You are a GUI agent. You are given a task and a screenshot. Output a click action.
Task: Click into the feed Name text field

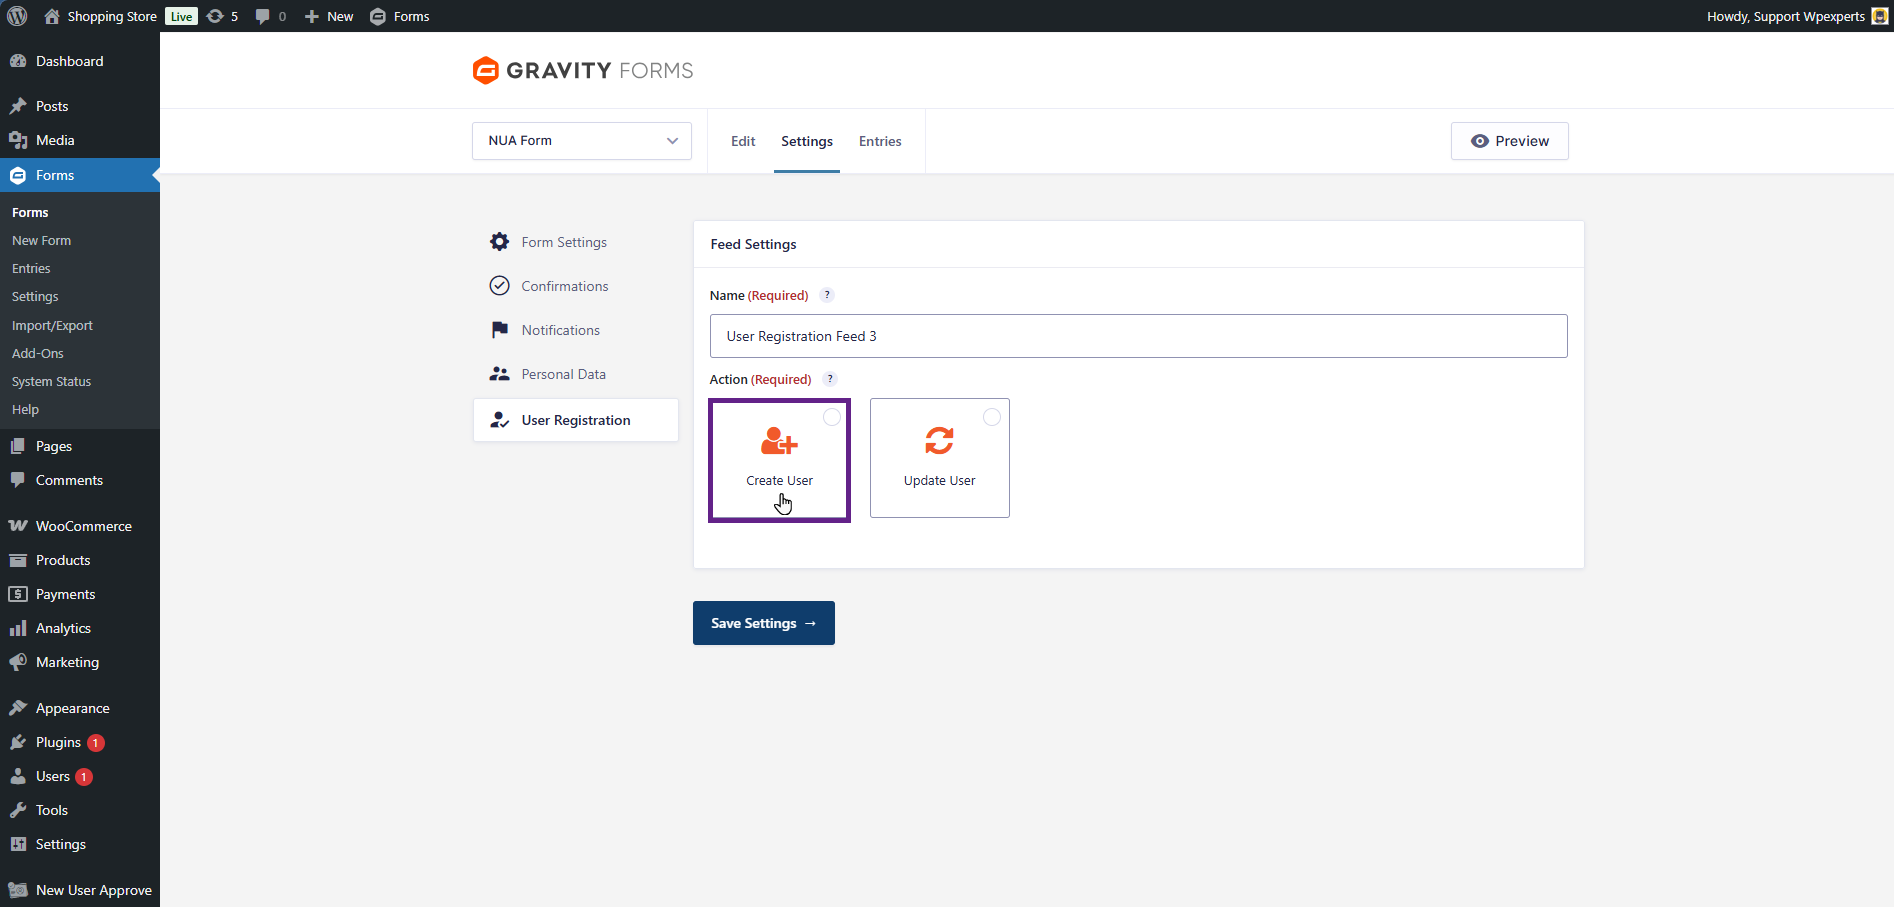(1138, 336)
